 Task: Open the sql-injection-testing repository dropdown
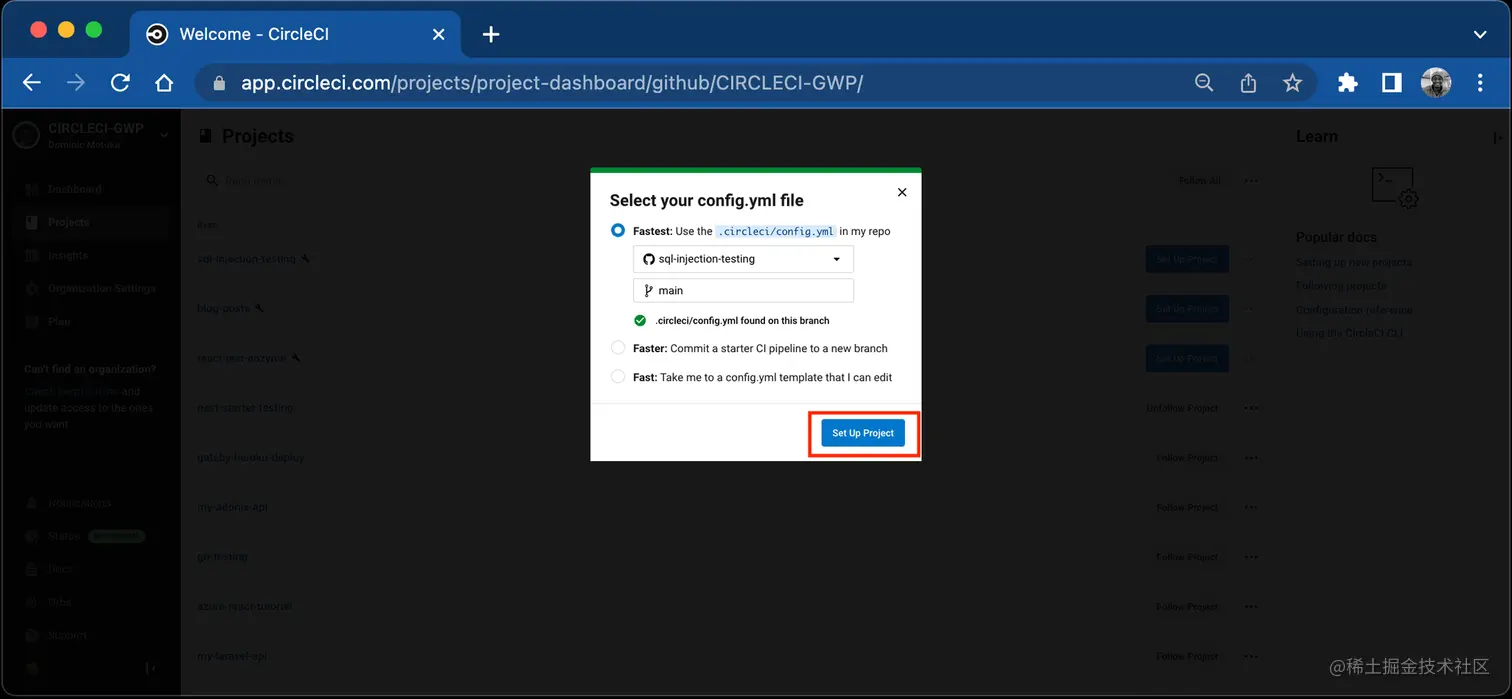(x=742, y=258)
